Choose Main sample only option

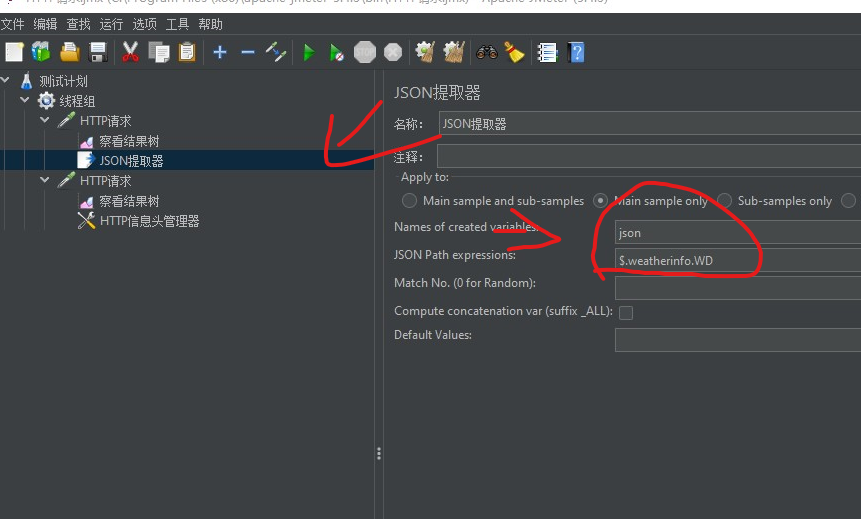pyautogui.click(x=600, y=200)
